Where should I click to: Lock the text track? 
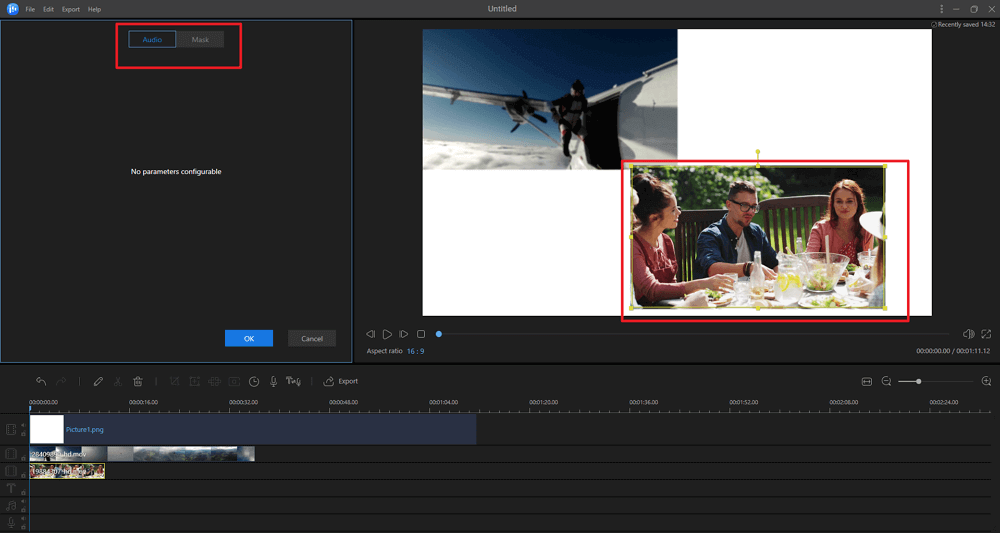[23, 493]
